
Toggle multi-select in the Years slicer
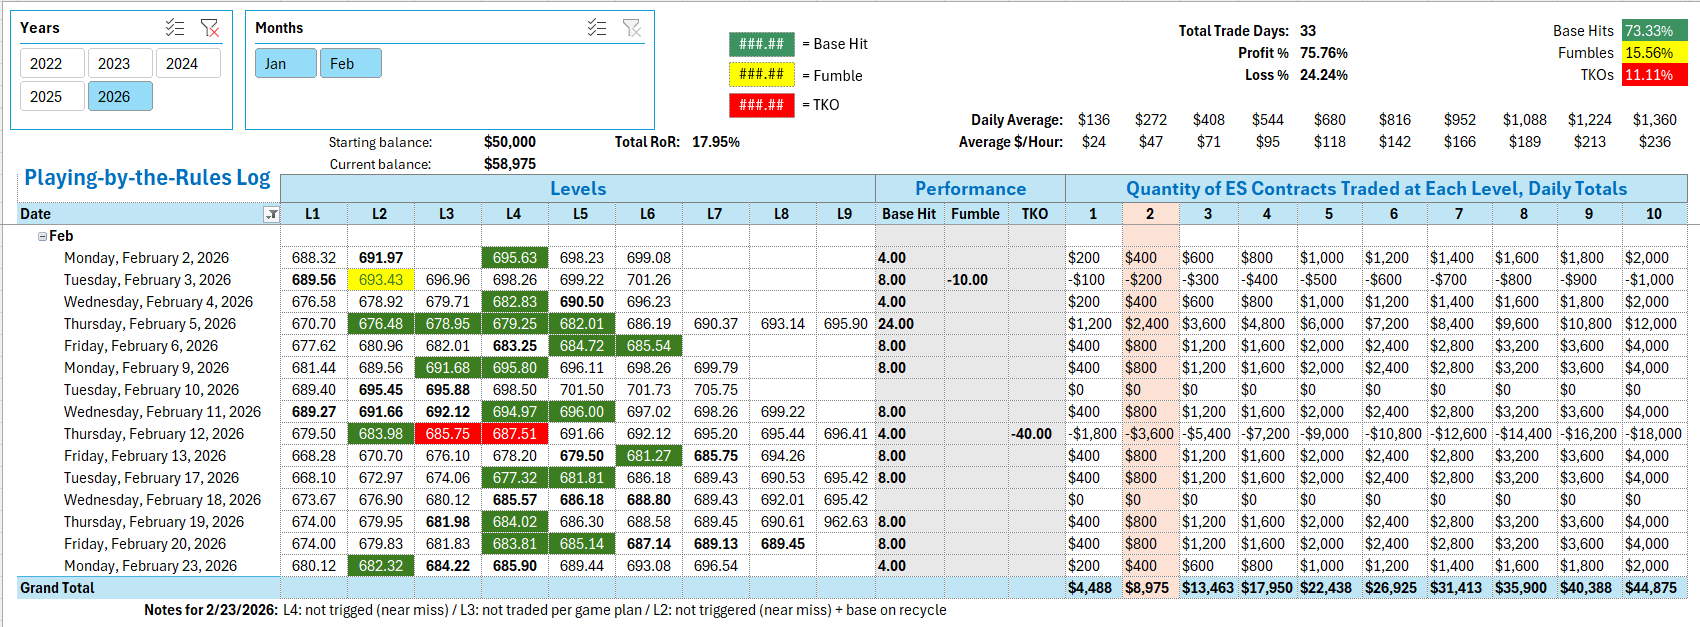[x=175, y=28]
